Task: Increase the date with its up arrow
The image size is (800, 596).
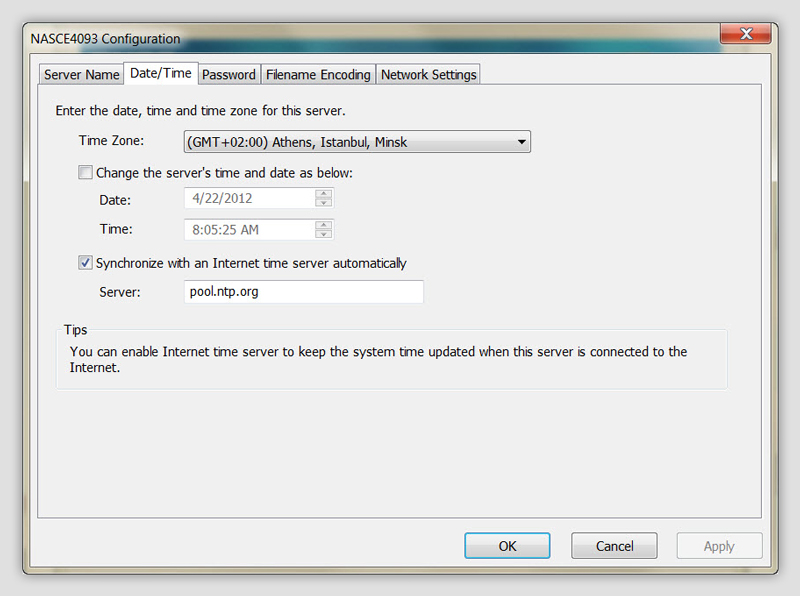Action: [323, 193]
